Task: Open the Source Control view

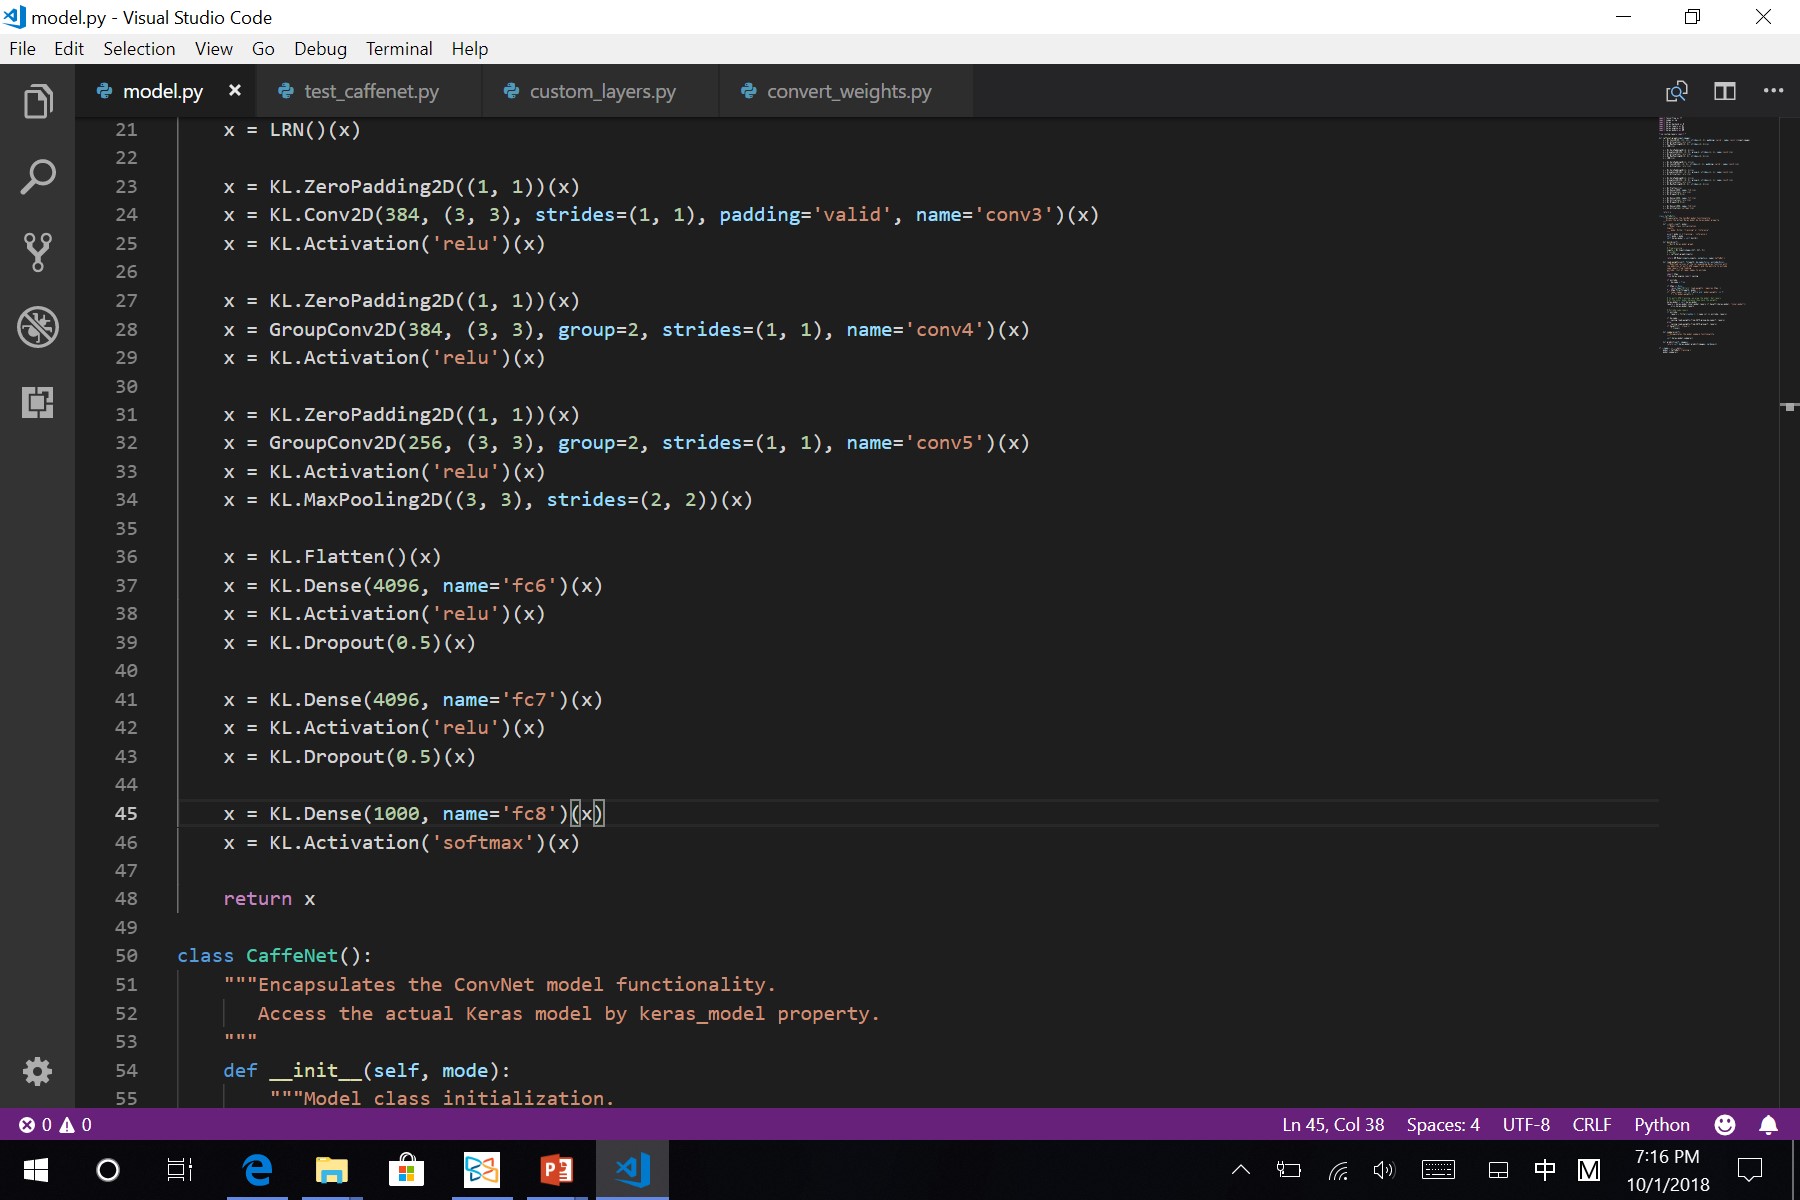Action: 38,252
